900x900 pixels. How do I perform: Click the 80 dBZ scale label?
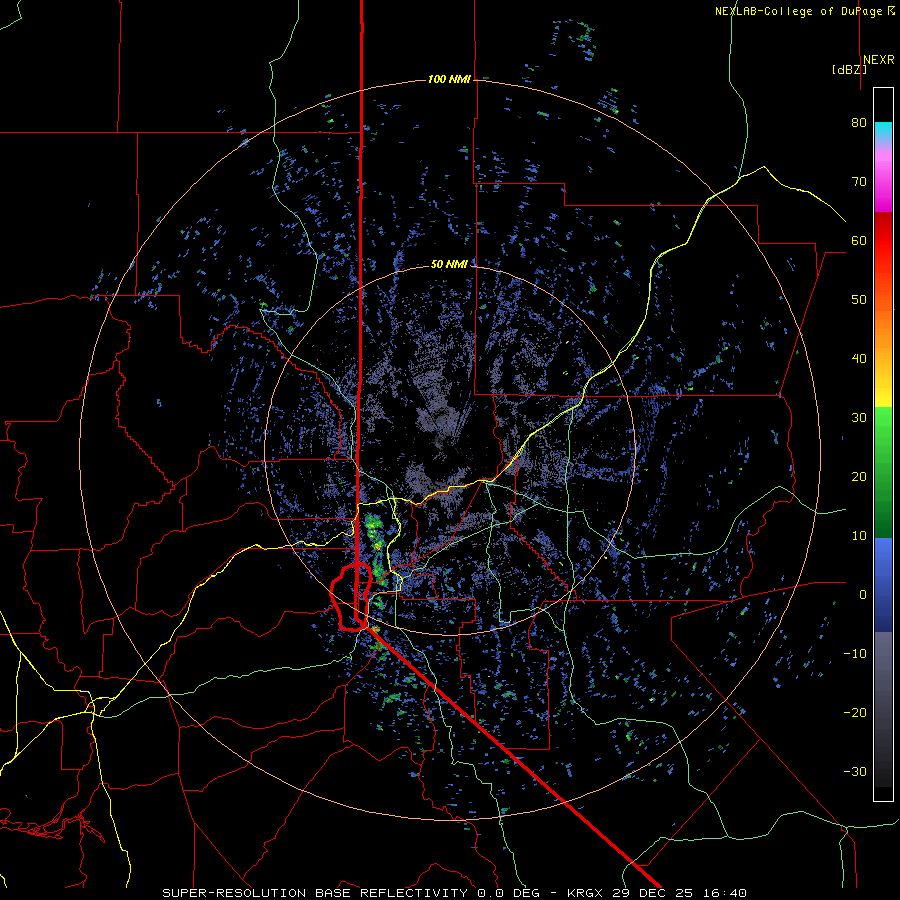coord(859,123)
